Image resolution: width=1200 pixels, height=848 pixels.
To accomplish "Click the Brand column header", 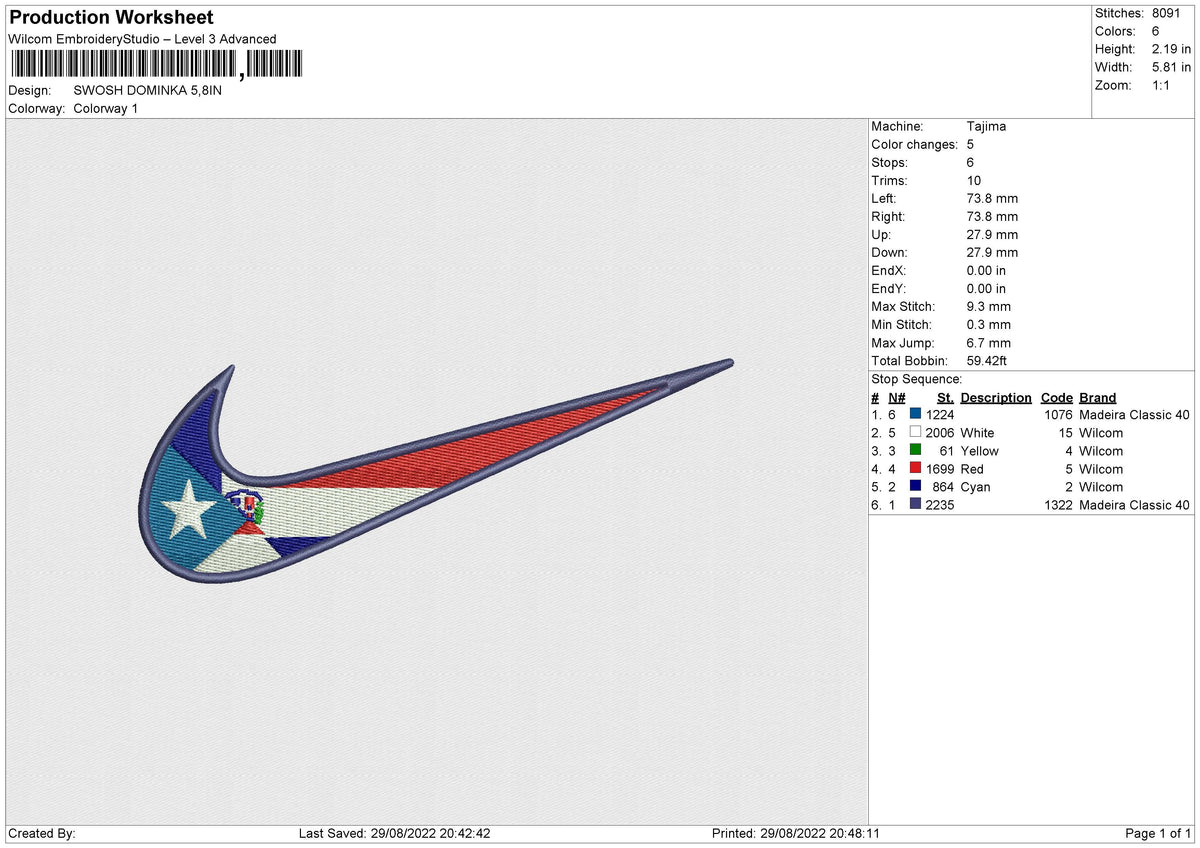I will [x=1098, y=397].
